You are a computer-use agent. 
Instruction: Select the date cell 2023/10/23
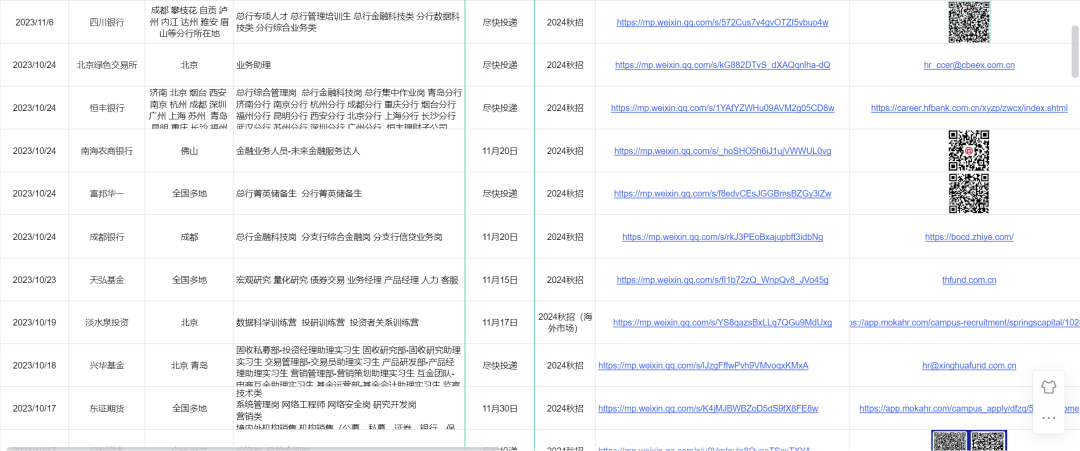(x=33, y=280)
